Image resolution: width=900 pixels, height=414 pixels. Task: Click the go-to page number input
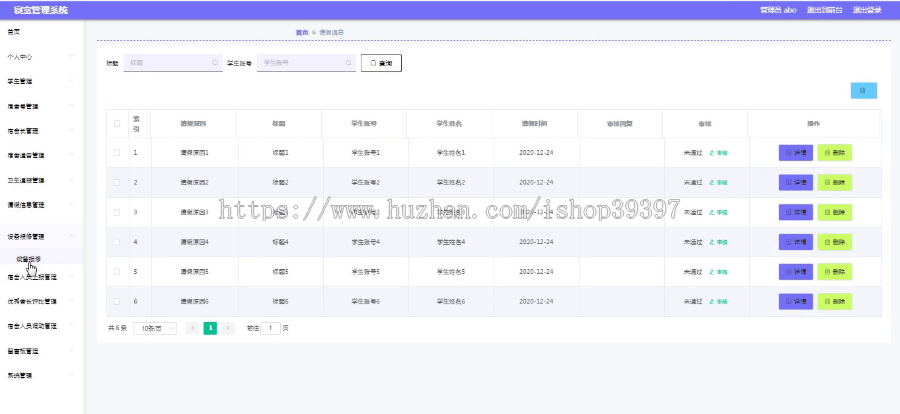pos(270,328)
